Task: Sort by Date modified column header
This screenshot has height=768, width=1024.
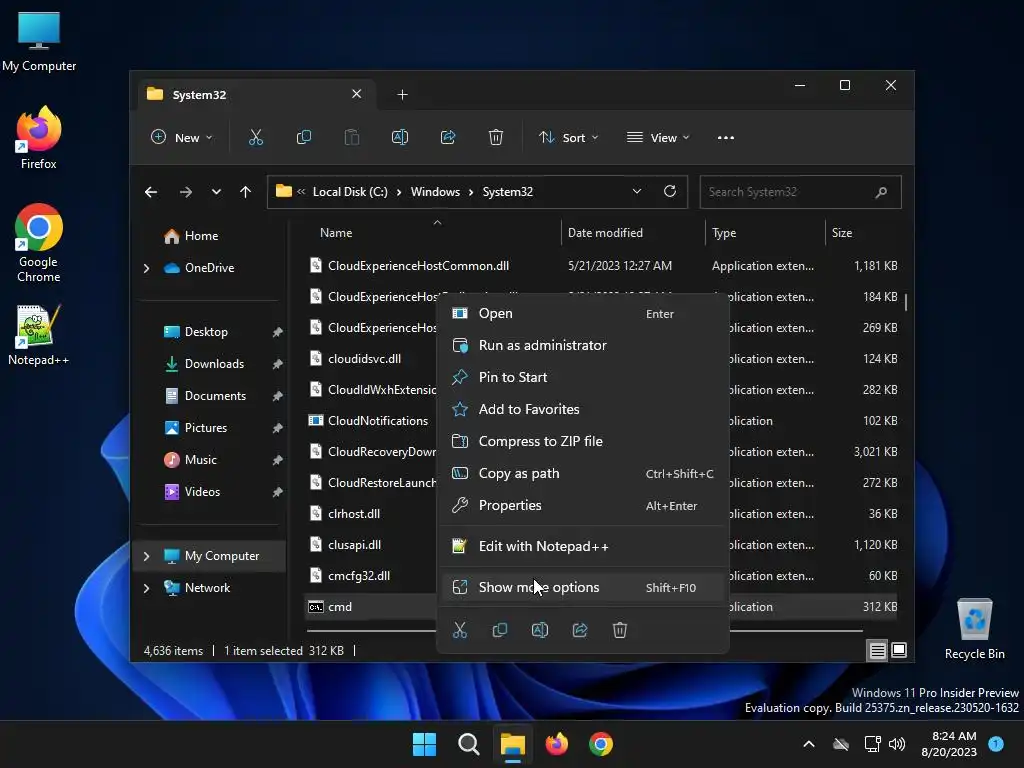Action: coord(605,233)
